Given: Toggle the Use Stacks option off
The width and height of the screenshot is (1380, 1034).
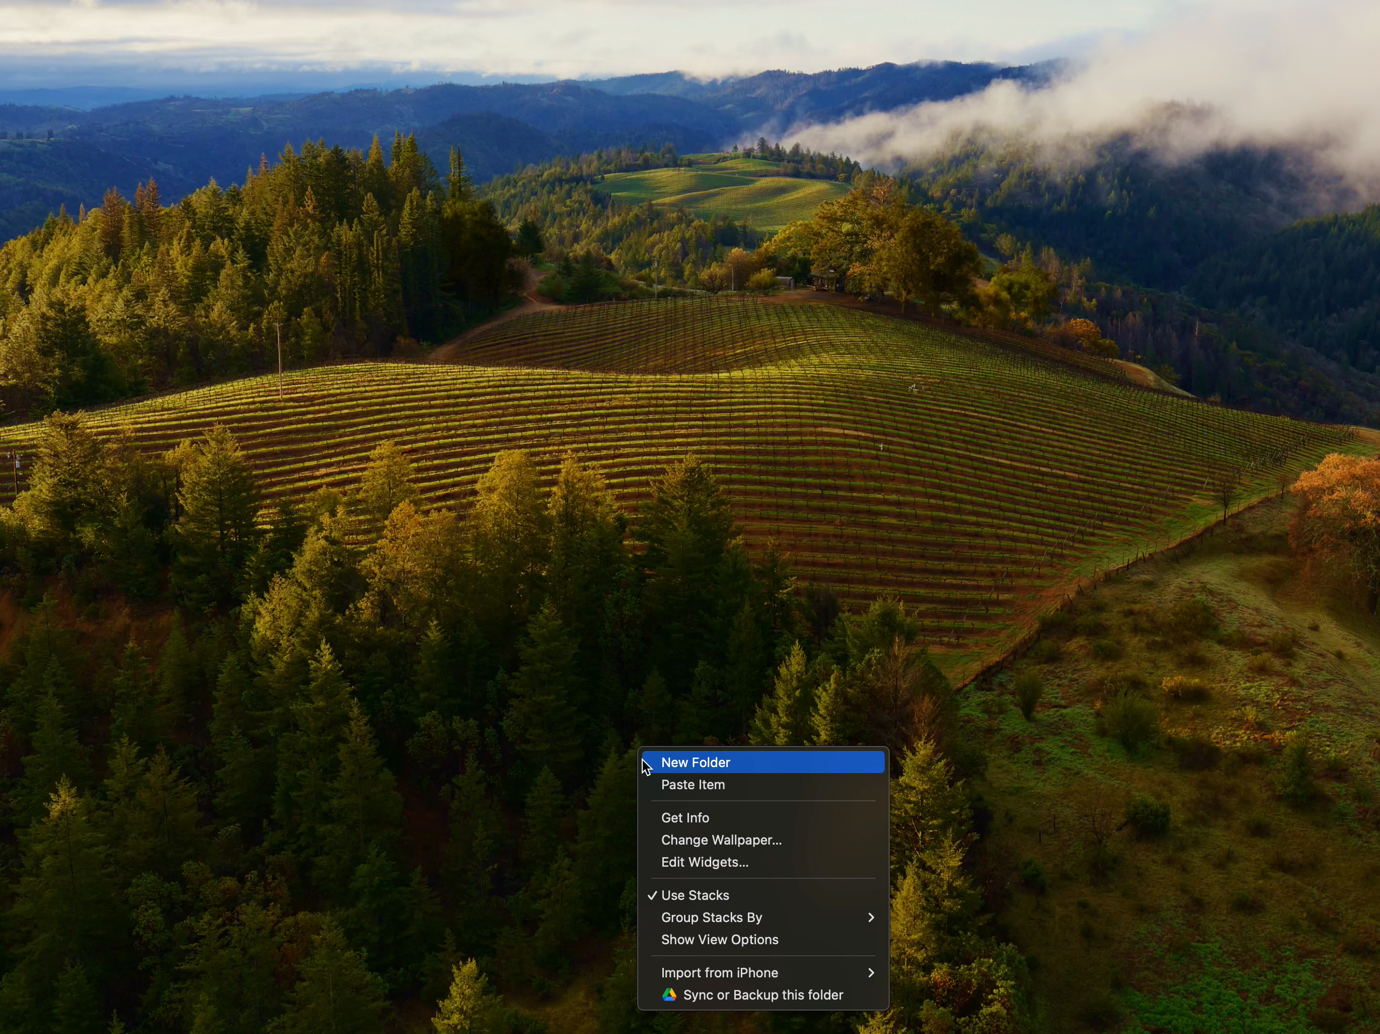Looking at the screenshot, I should click(695, 896).
